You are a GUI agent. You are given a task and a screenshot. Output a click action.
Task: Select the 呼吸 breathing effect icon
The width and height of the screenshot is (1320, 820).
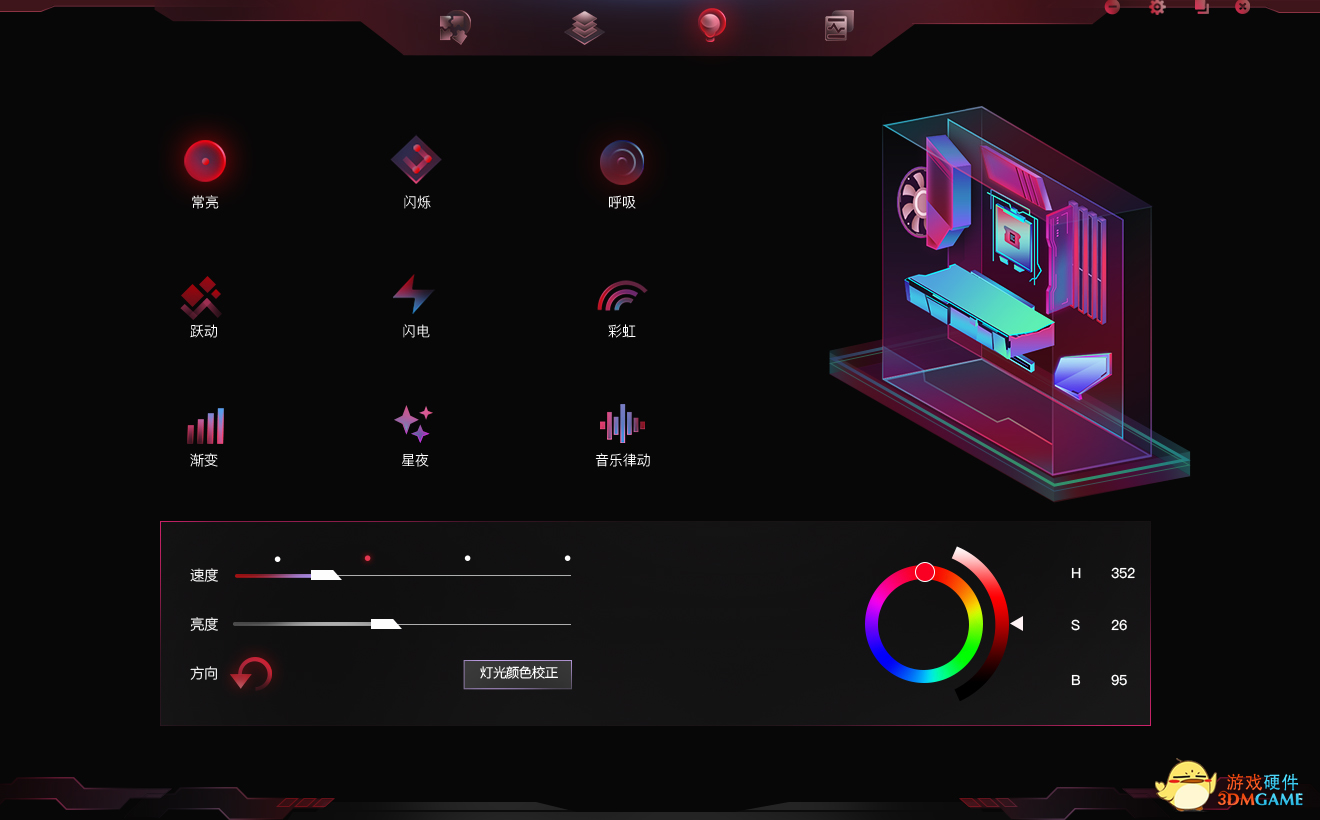pyautogui.click(x=622, y=162)
